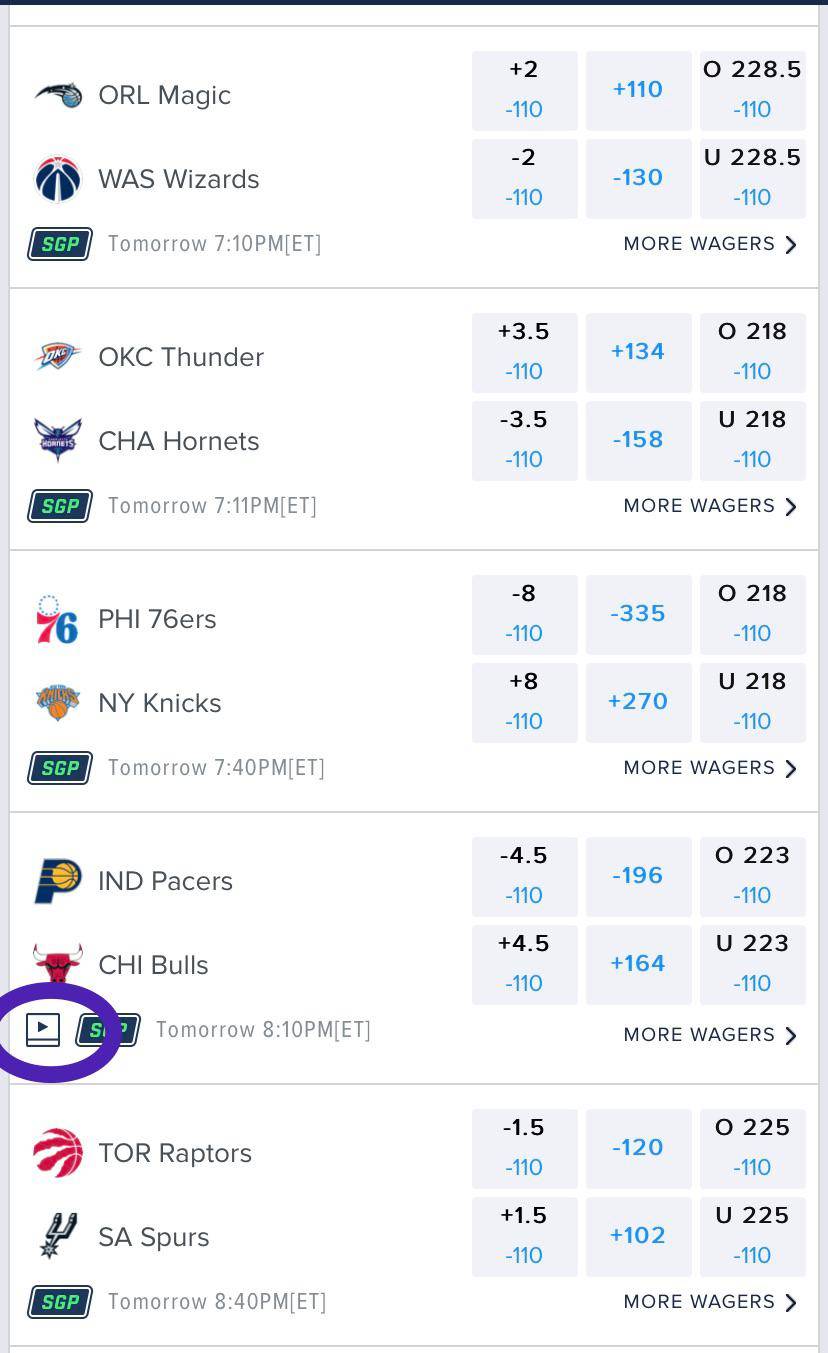Choose WAS Wizards -130 moneyline

click(638, 178)
